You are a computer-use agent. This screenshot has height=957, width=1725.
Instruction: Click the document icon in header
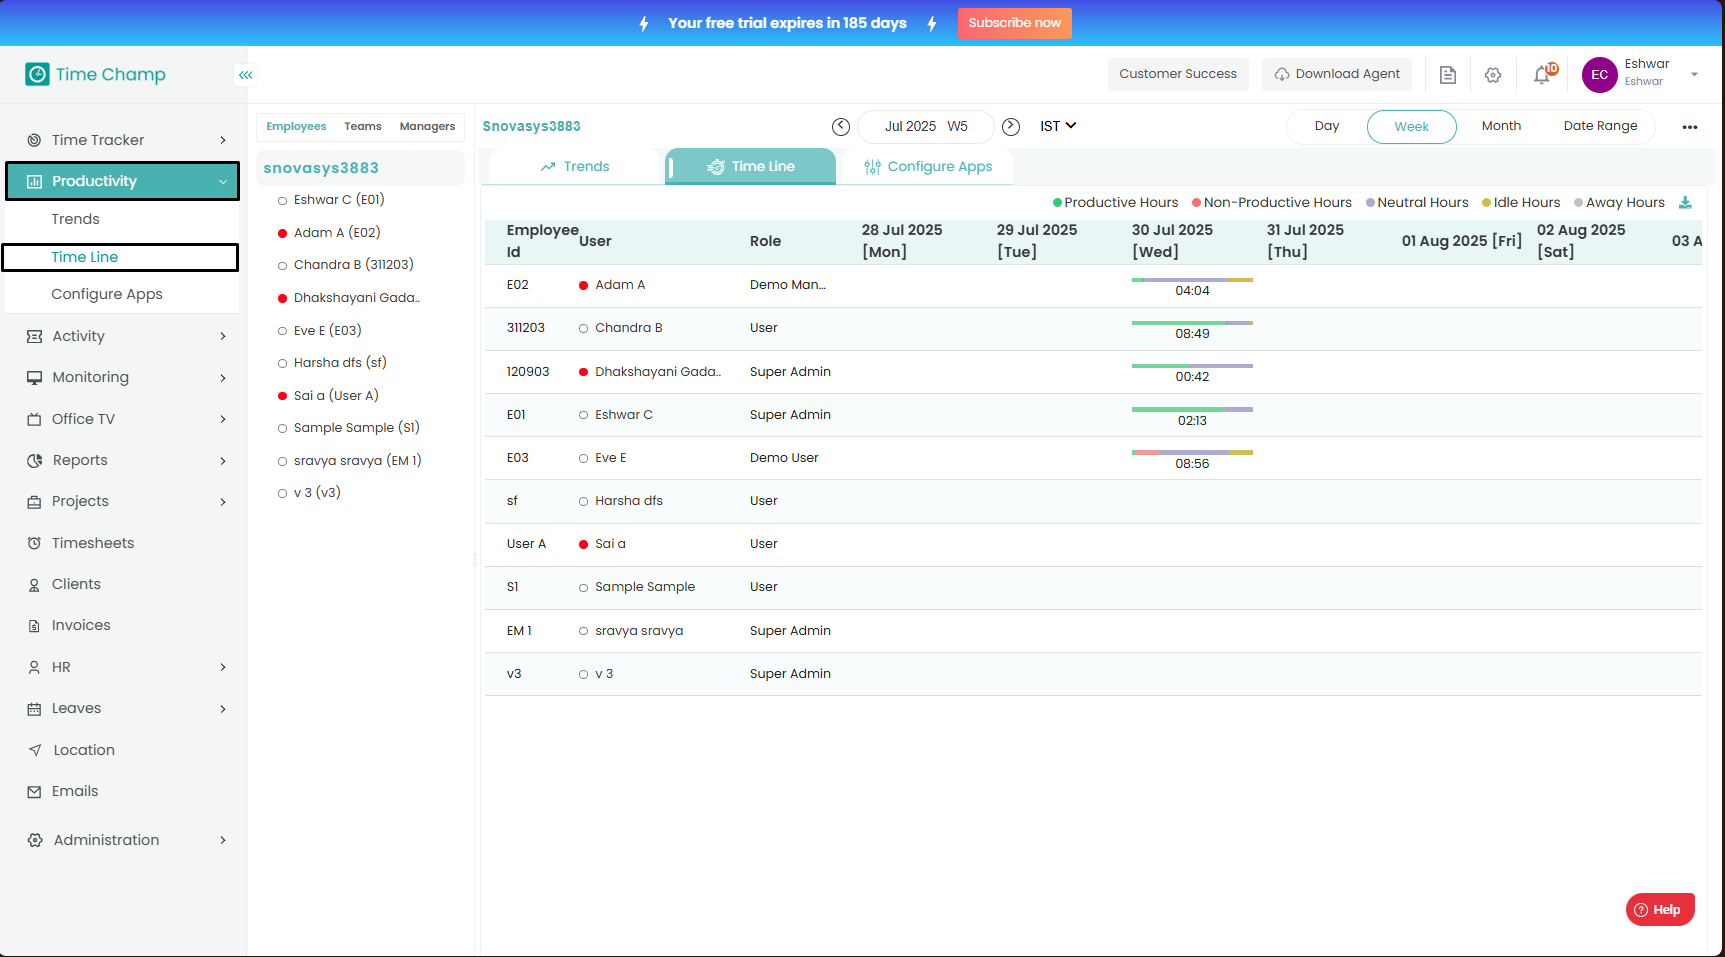1447,75
